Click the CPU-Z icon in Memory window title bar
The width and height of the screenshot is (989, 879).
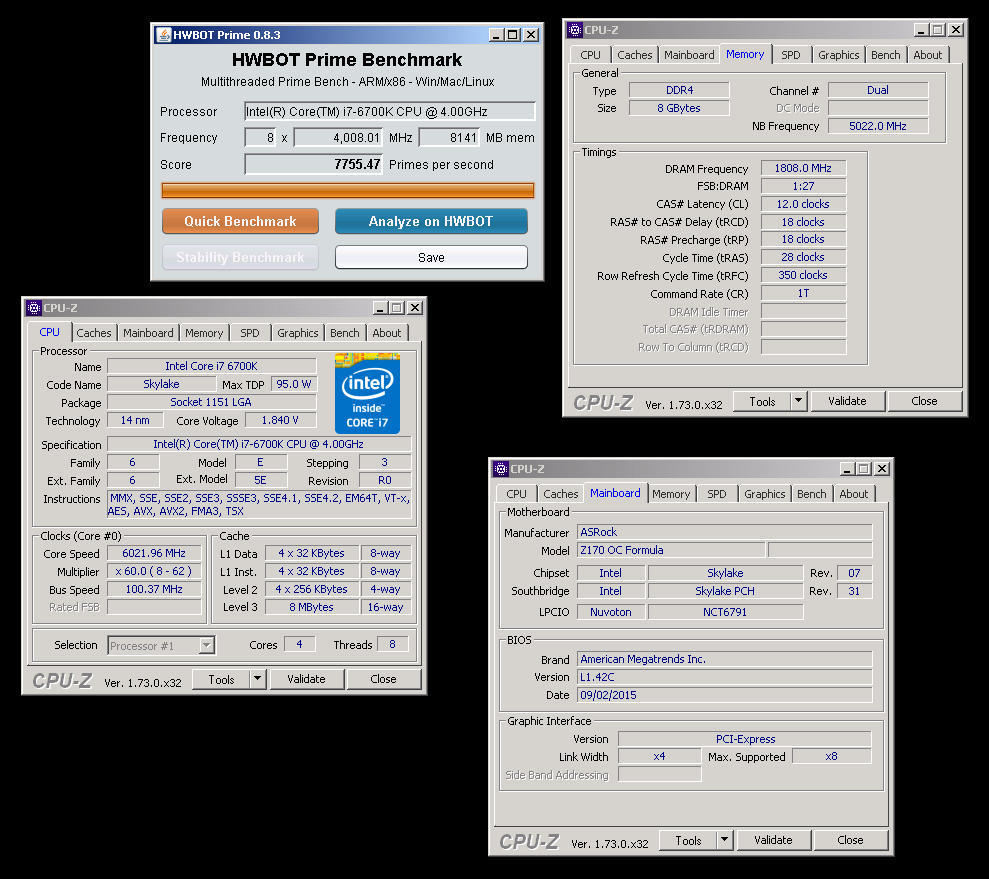click(575, 30)
